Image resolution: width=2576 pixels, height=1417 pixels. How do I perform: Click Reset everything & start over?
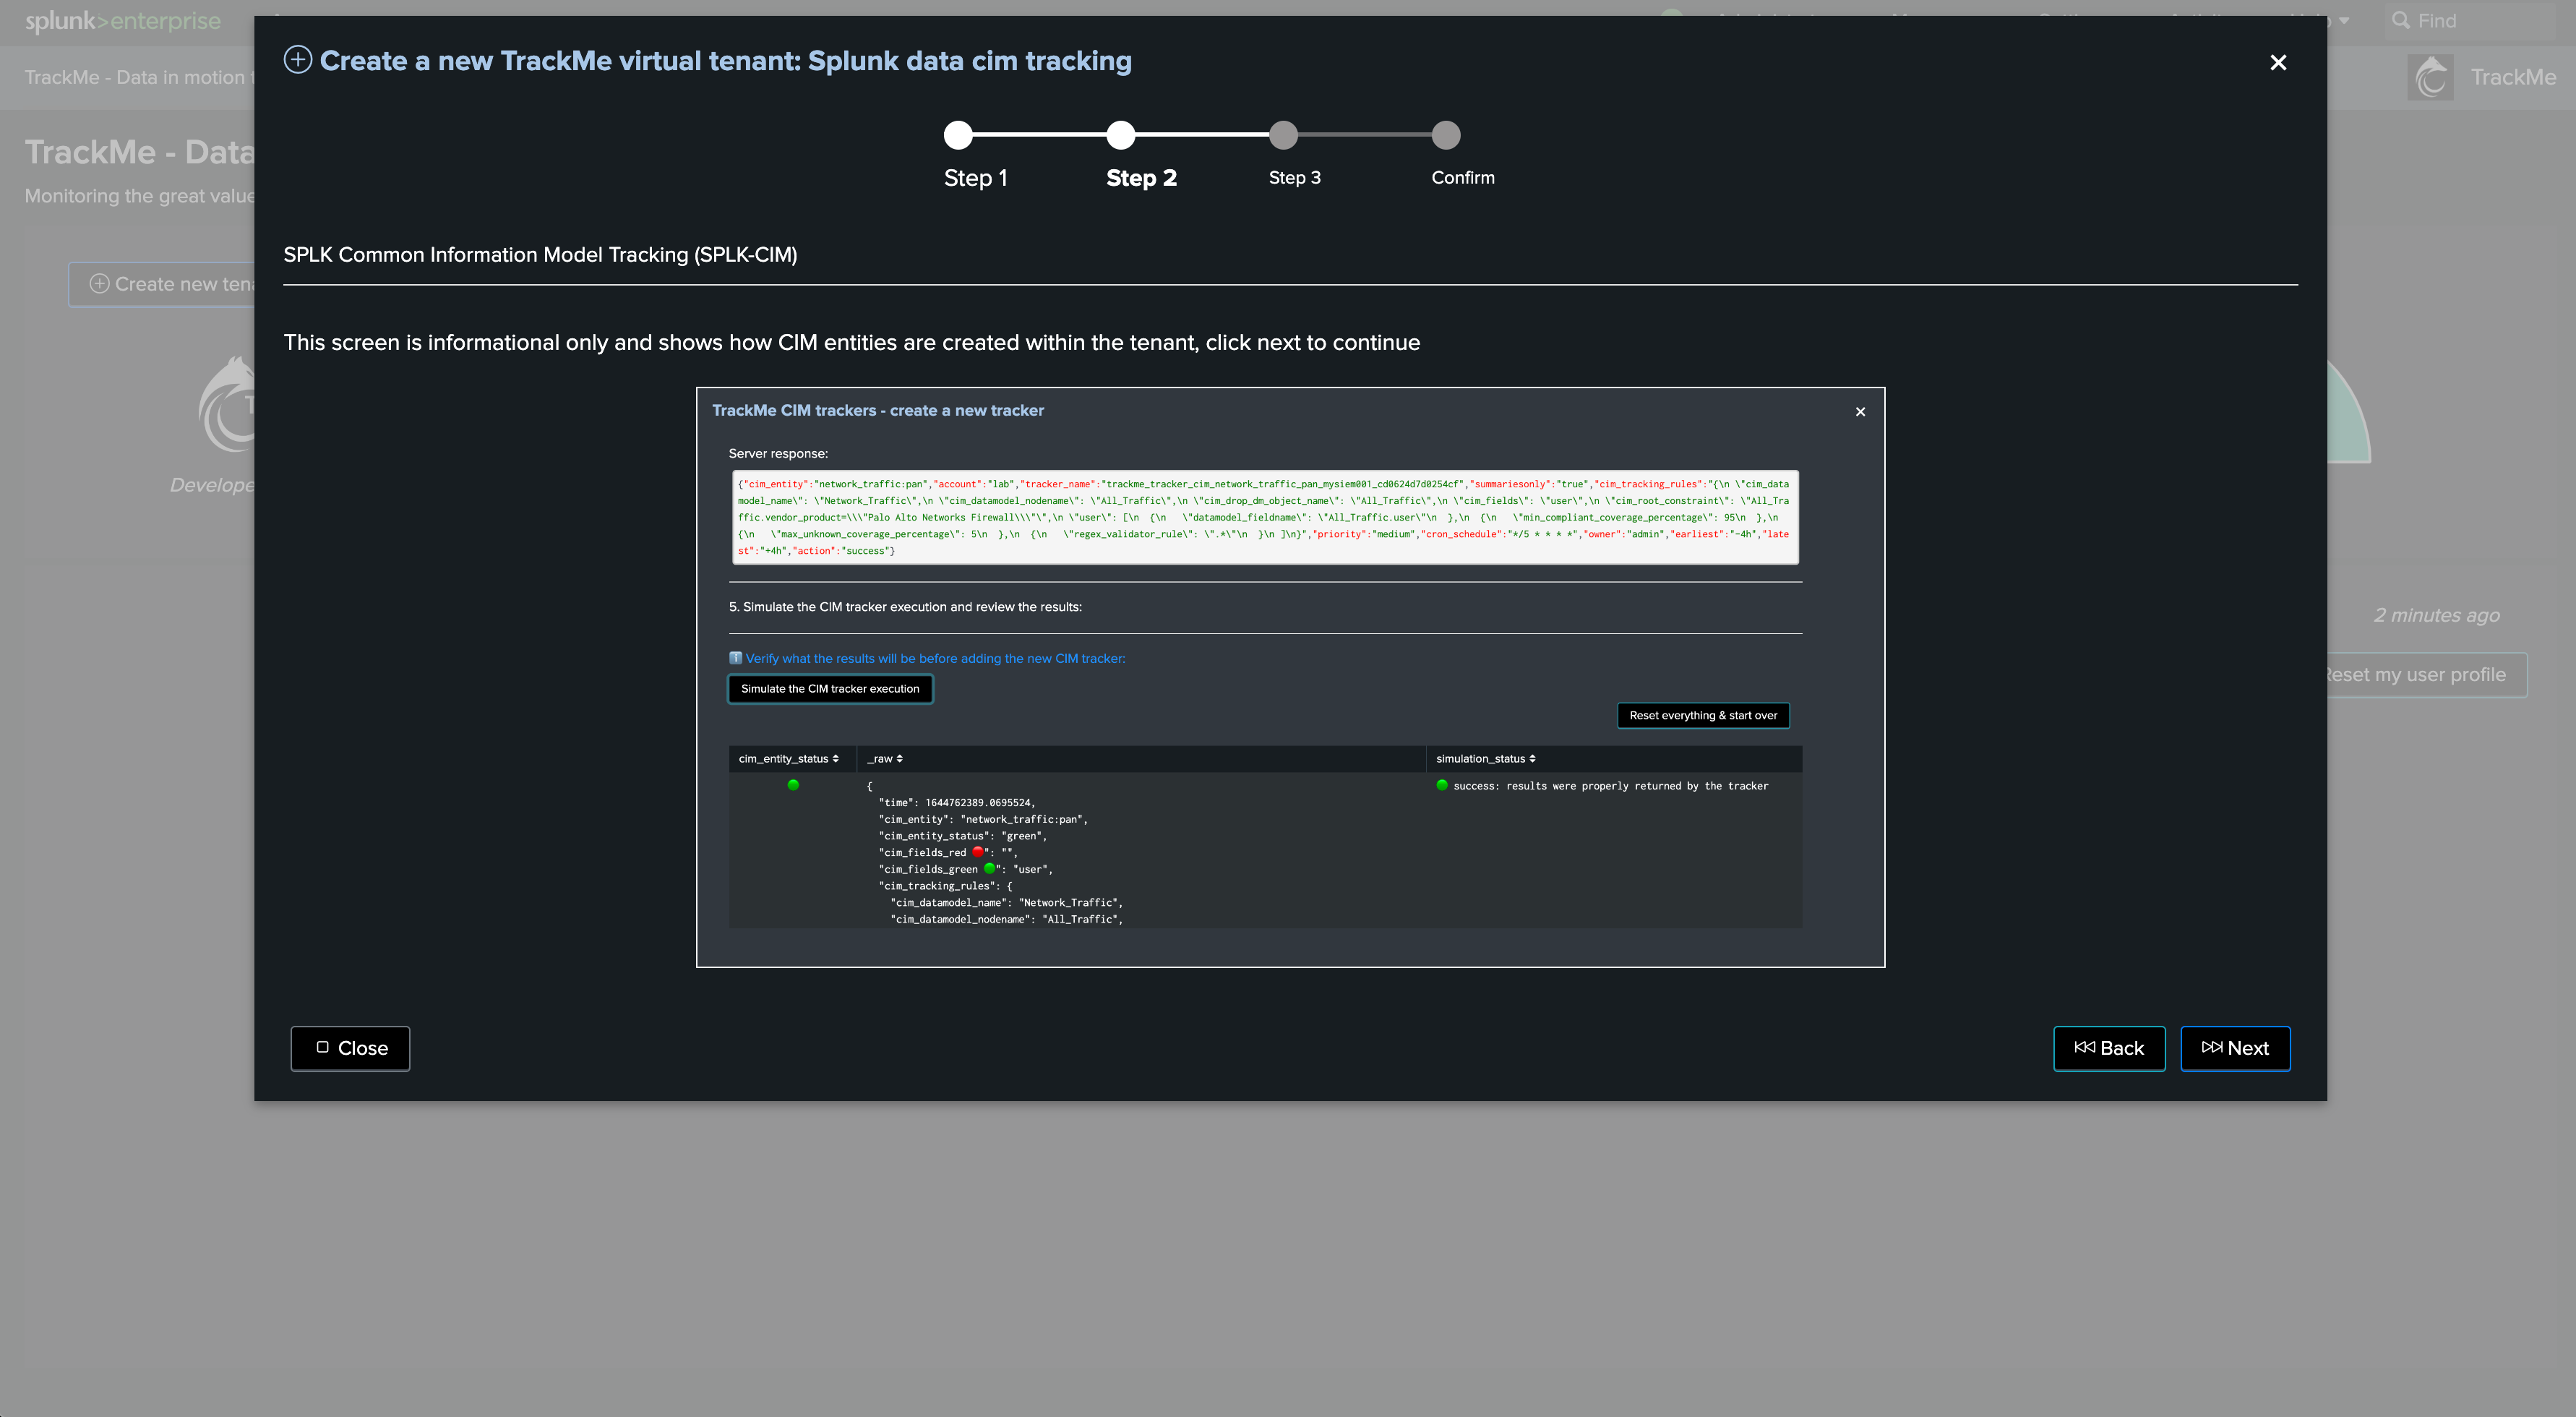click(x=1703, y=715)
